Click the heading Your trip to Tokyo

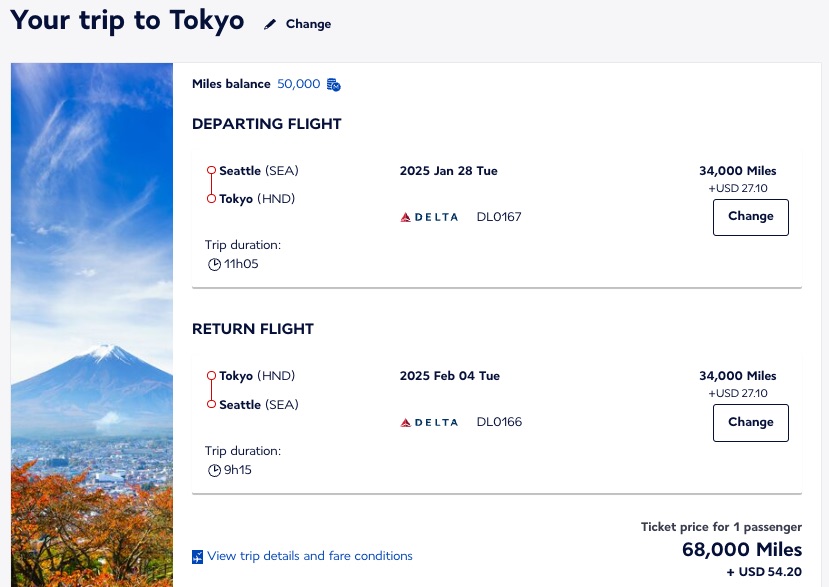(x=127, y=20)
